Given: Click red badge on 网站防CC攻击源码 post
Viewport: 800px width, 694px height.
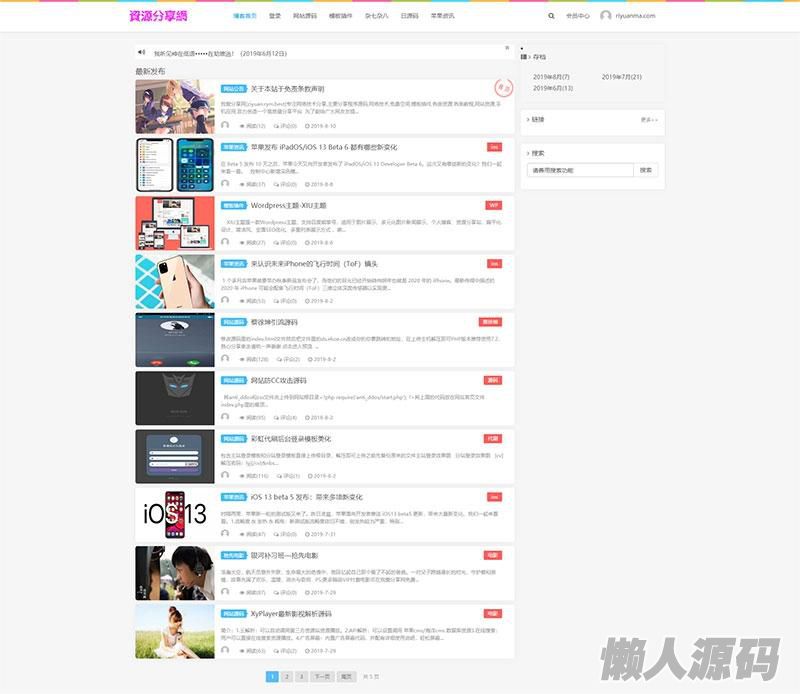Looking at the screenshot, I should (x=493, y=380).
